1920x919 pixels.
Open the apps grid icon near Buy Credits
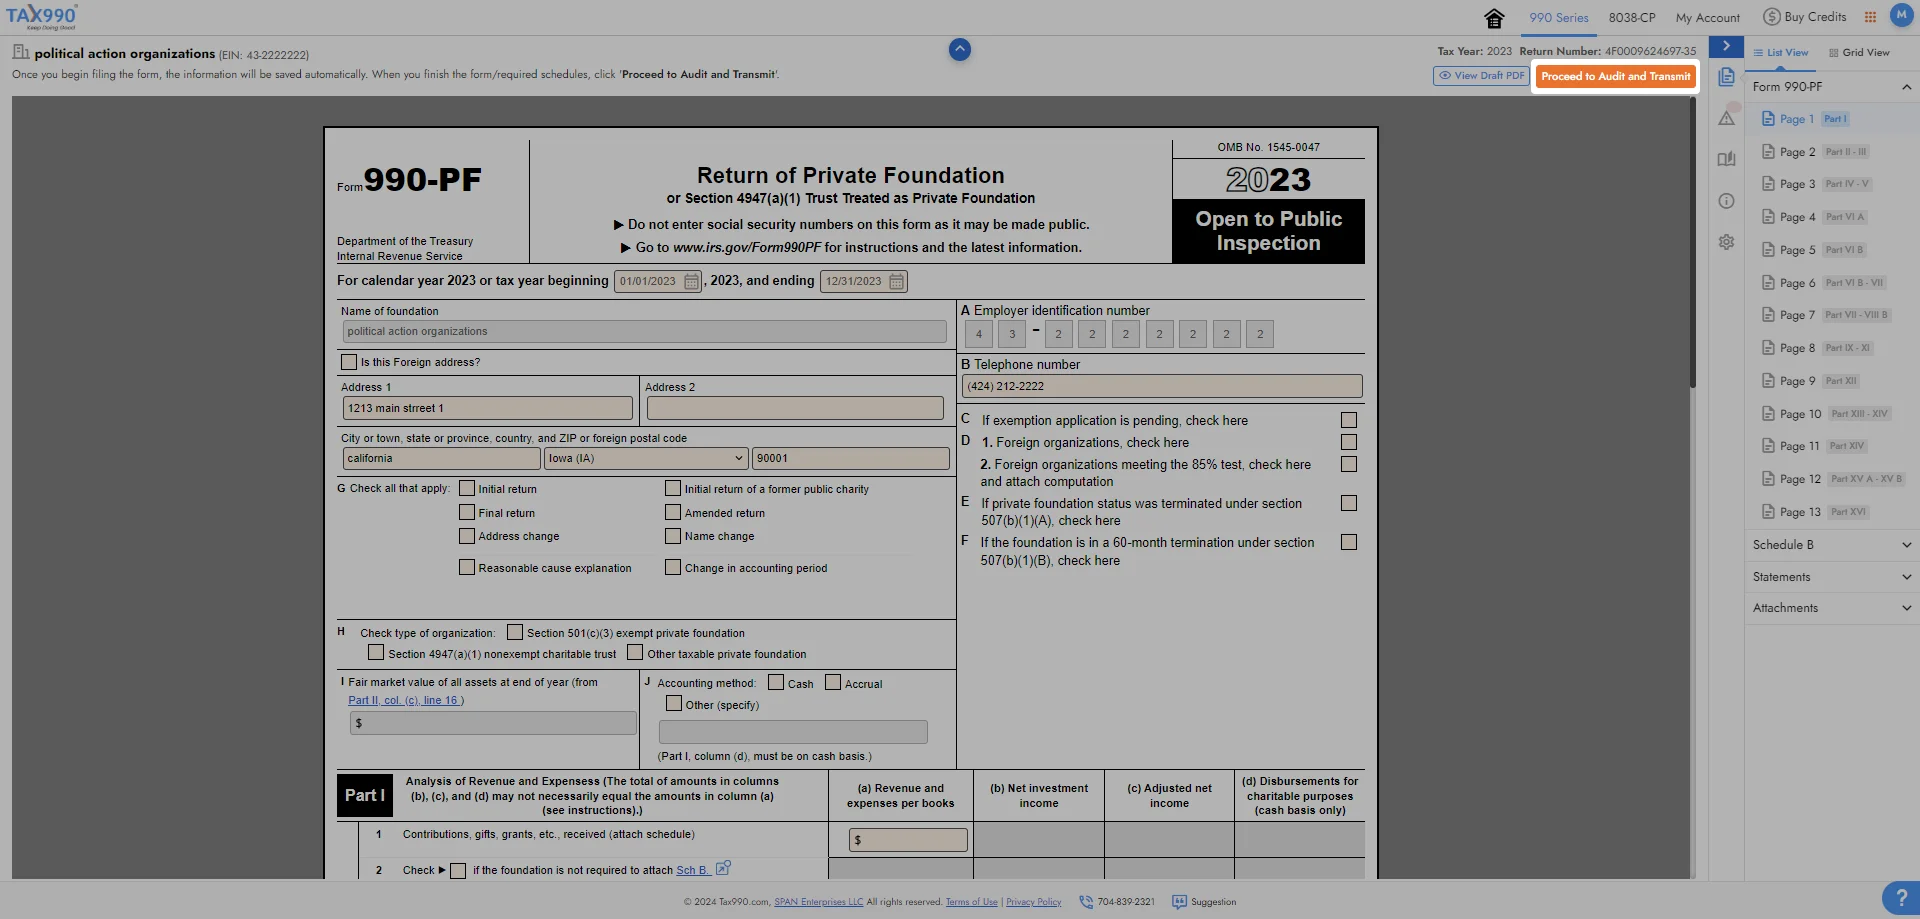tap(1871, 16)
